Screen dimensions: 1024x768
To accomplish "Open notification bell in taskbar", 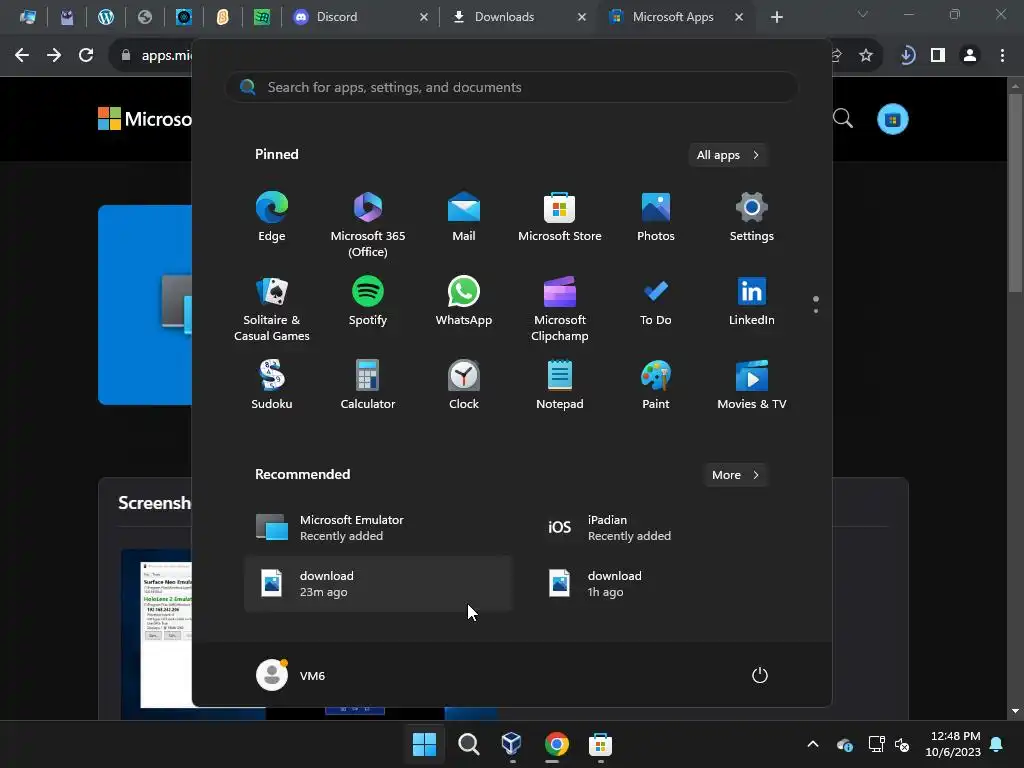I will click(x=997, y=744).
